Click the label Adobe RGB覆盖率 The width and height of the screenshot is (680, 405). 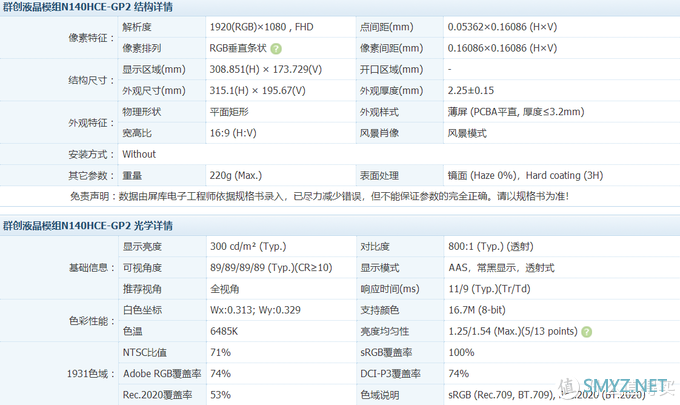click(162, 374)
